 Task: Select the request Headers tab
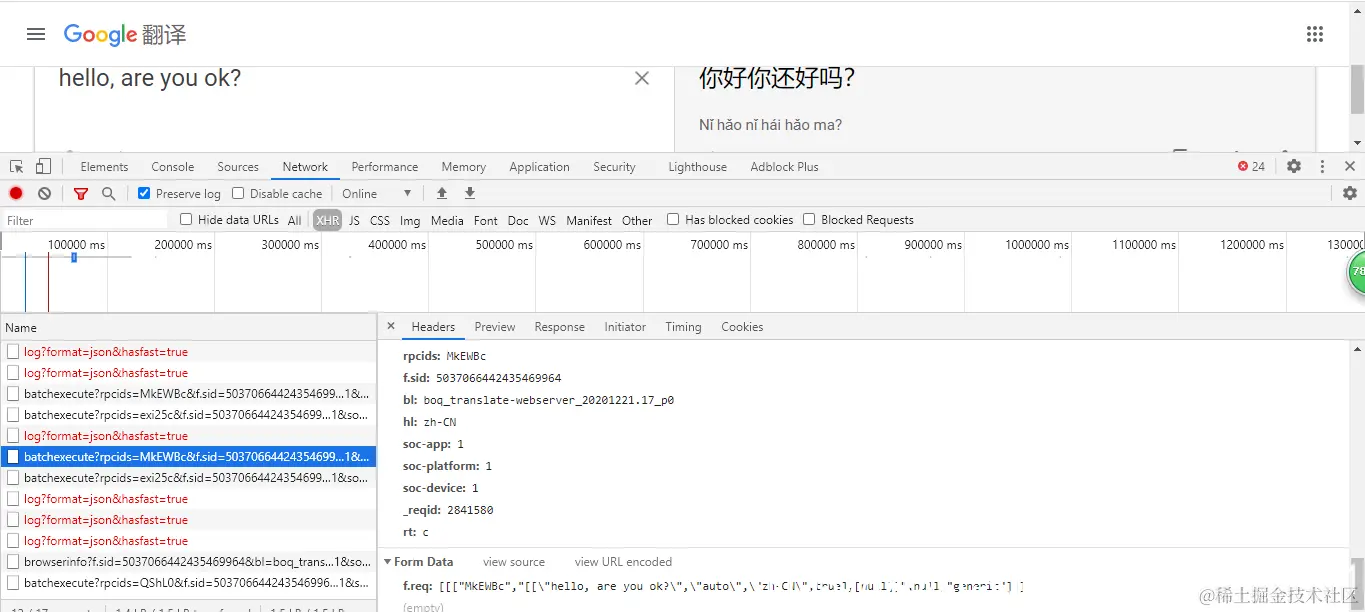point(433,327)
